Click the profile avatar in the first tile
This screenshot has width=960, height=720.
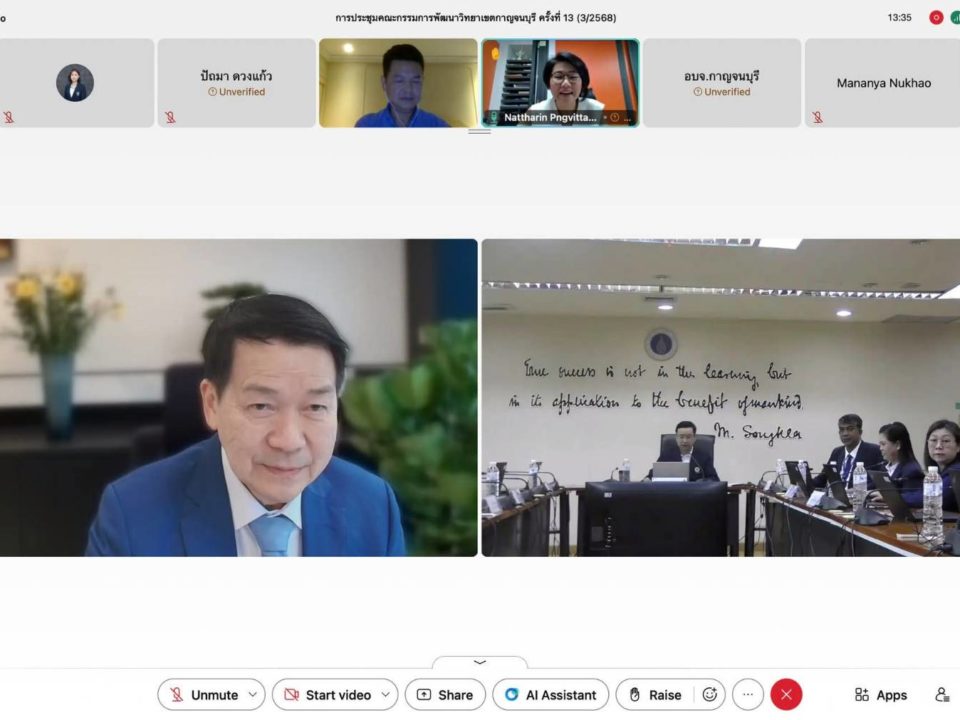pos(75,83)
